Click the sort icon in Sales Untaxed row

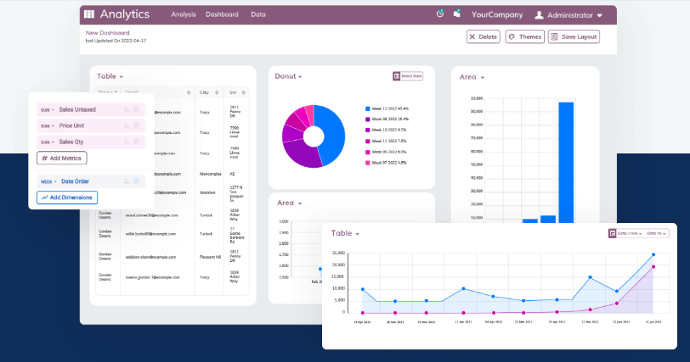pyautogui.click(x=127, y=110)
